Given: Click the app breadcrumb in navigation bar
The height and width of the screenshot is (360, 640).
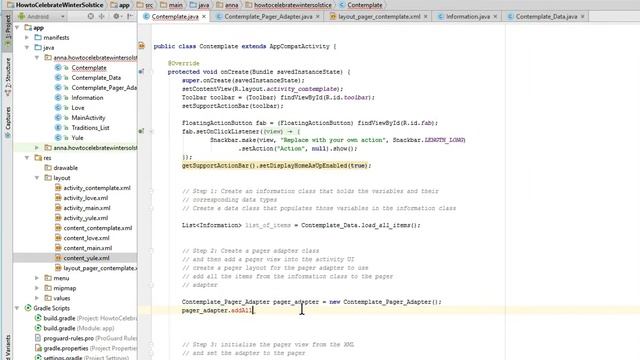Looking at the screenshot, I should [x=120, y=5].
